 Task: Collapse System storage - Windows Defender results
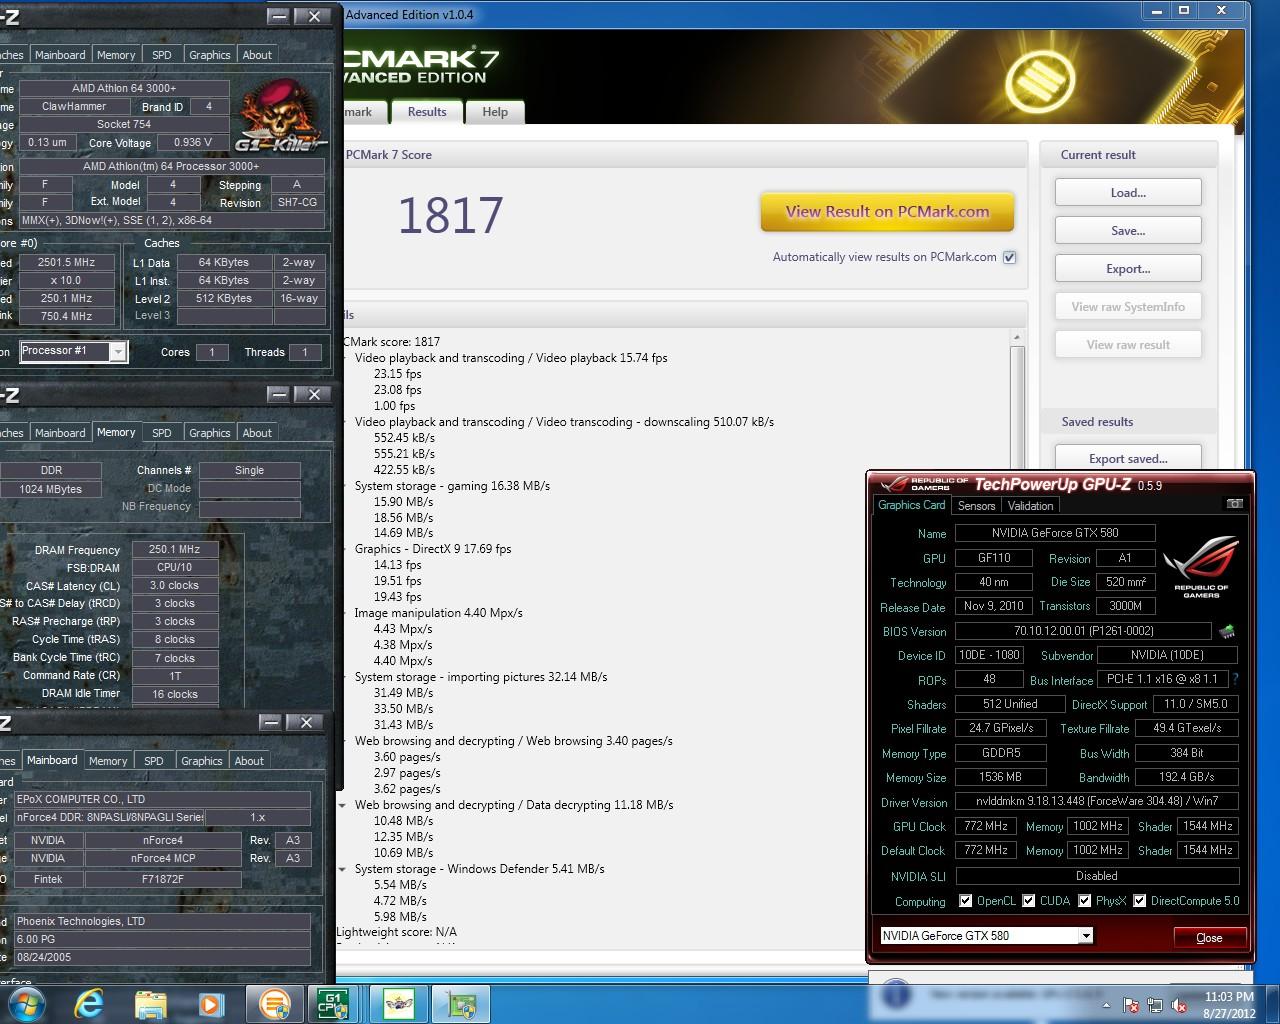point(343,869)
